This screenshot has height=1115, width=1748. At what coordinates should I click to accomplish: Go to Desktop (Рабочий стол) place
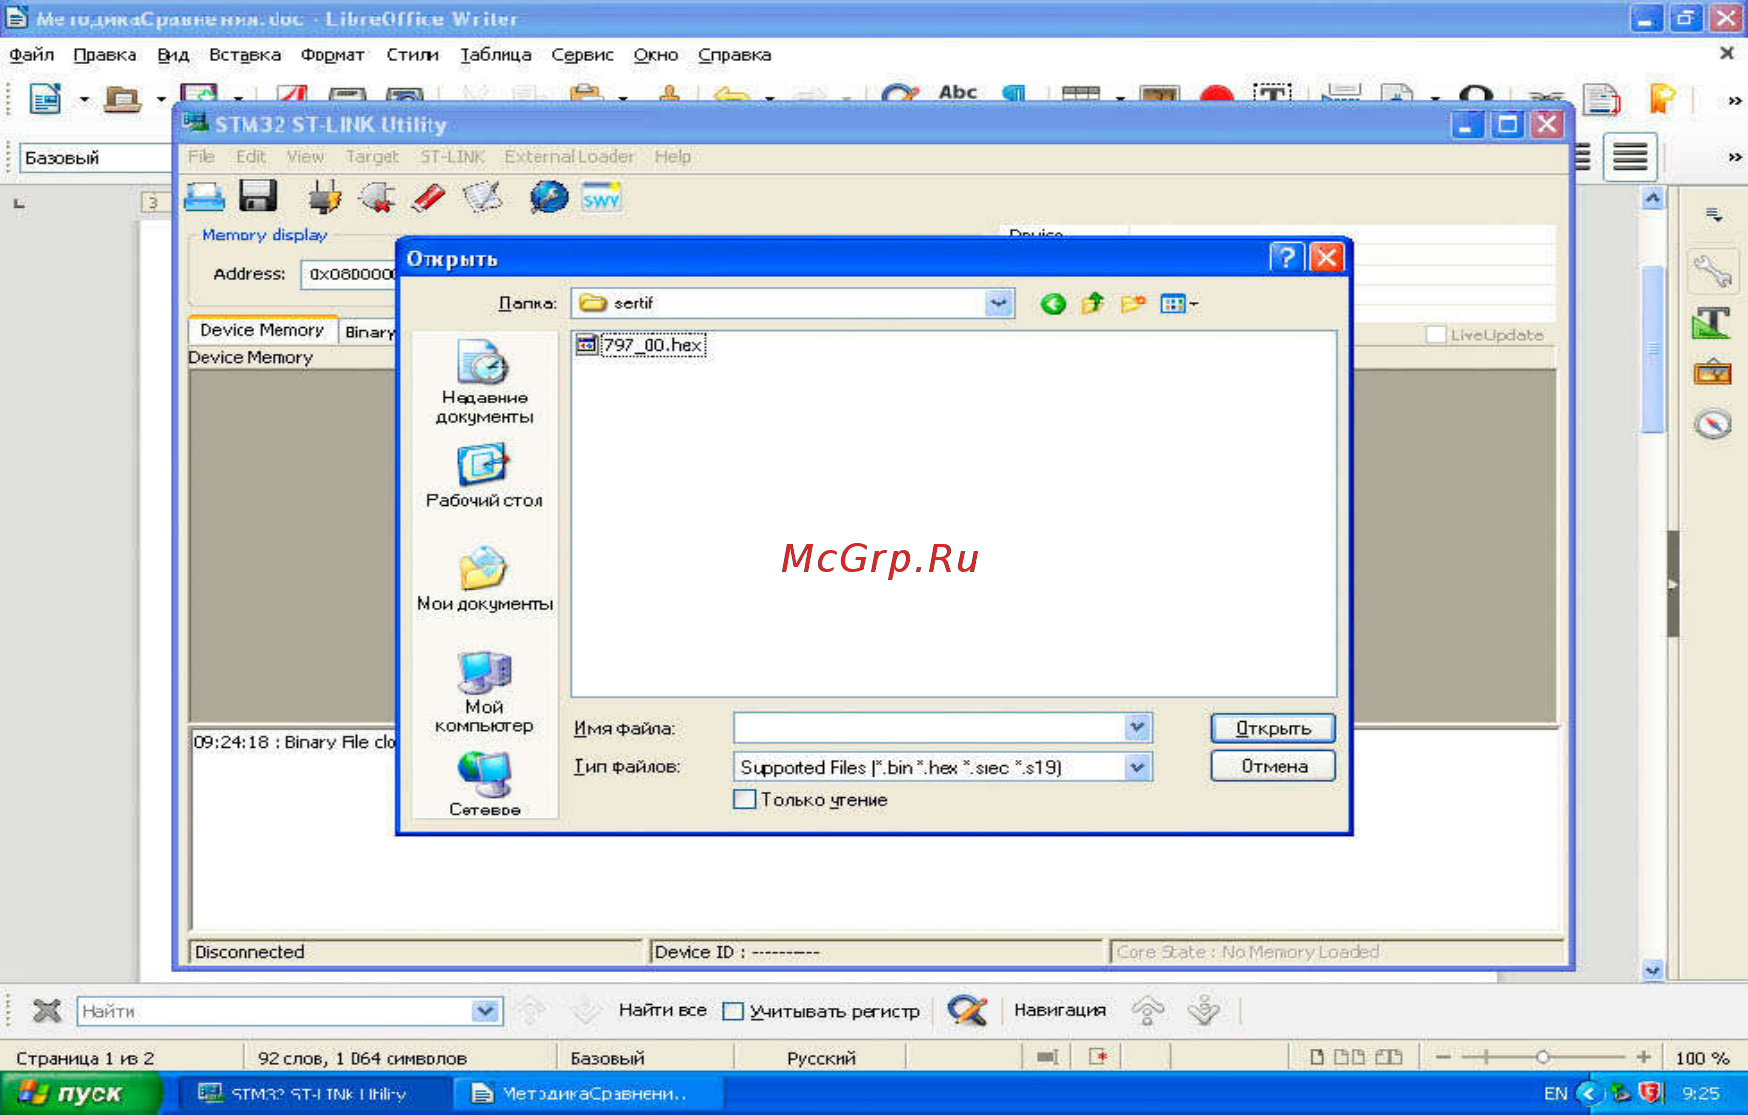(484, 477)
